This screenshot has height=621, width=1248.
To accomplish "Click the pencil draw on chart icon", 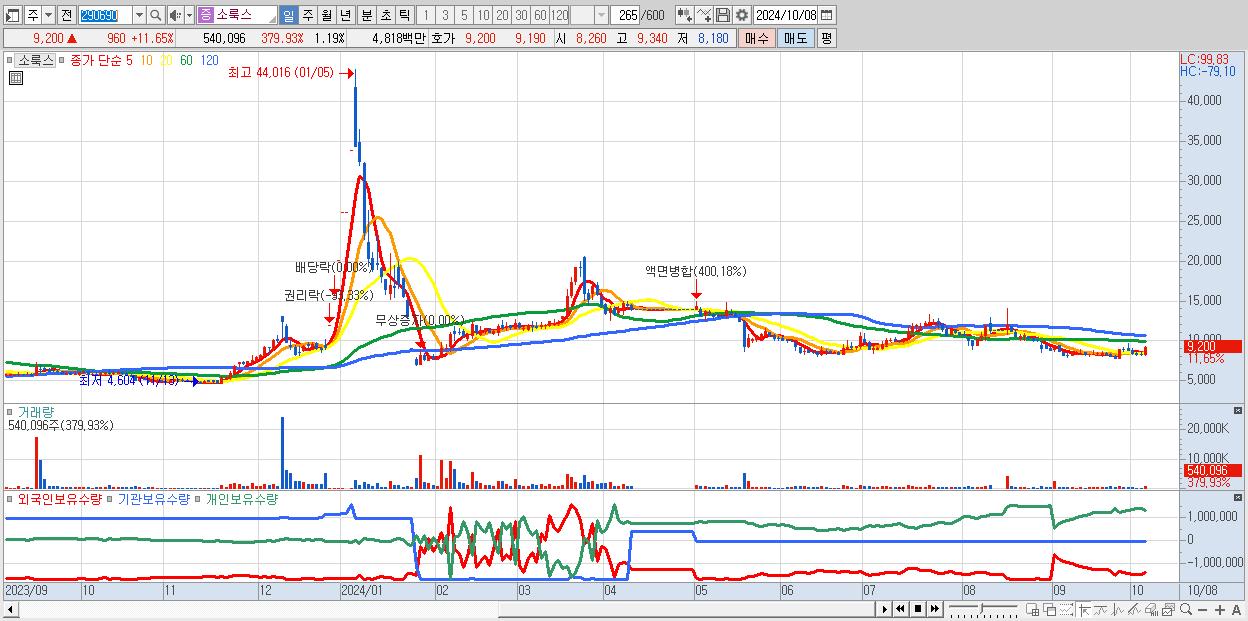I will click(1135, 610).
